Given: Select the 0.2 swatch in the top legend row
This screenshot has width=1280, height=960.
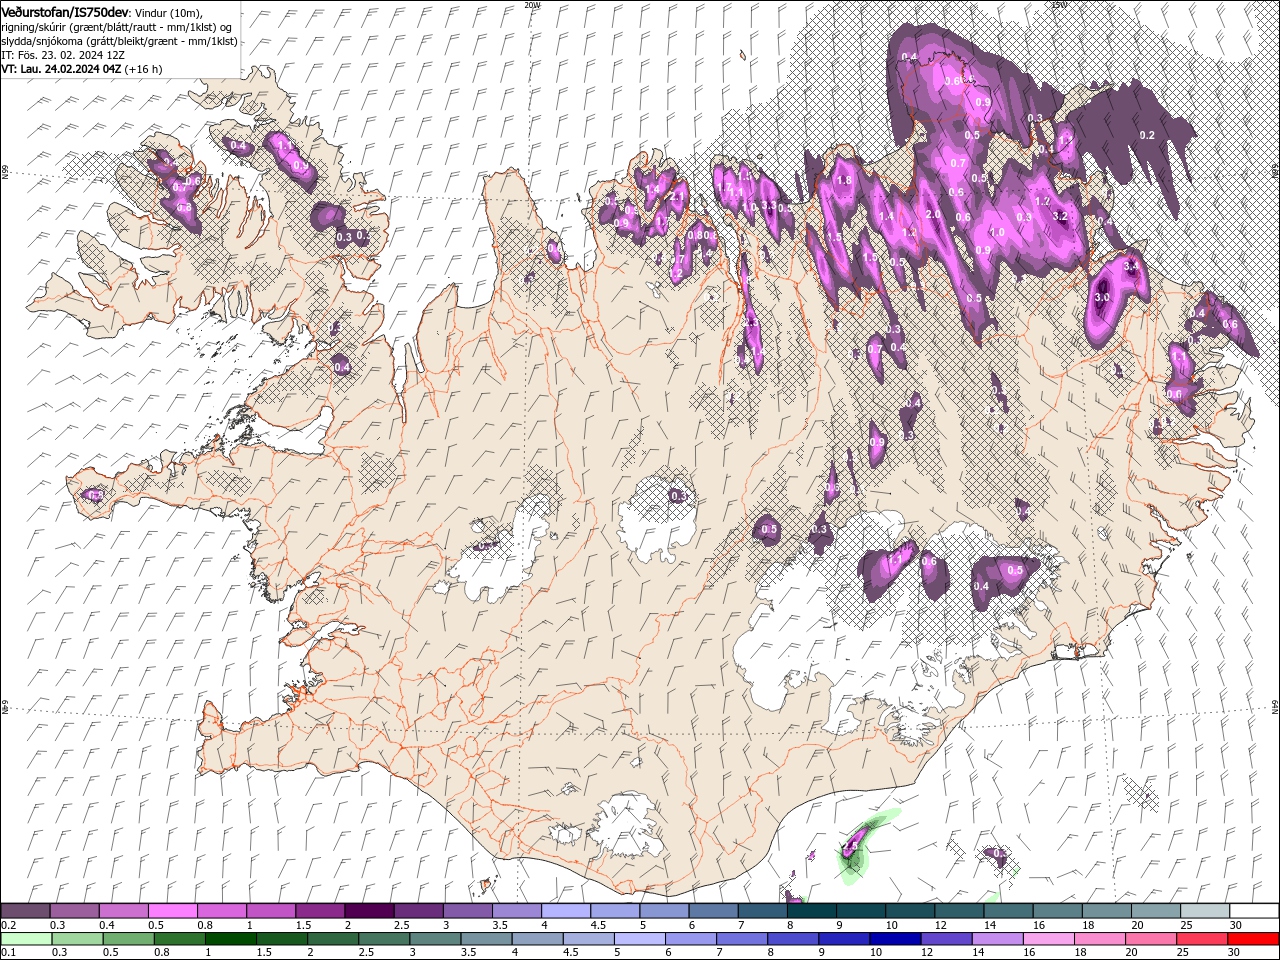Looking at the screenshot, I should tap(25, 911).
